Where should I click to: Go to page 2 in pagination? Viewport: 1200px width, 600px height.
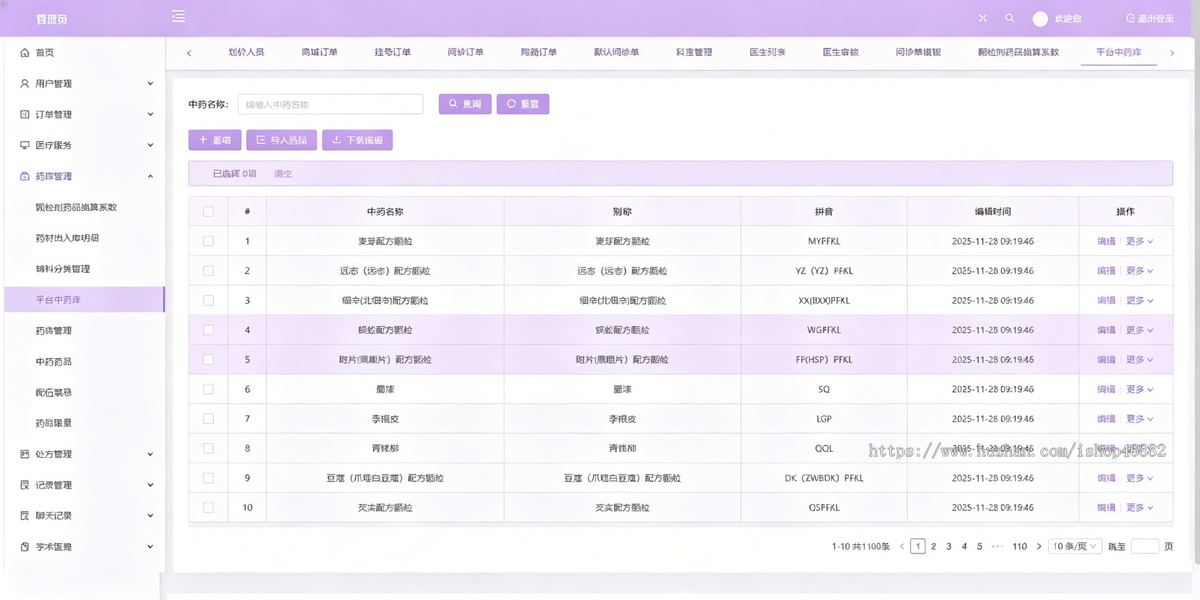(934, 546)
